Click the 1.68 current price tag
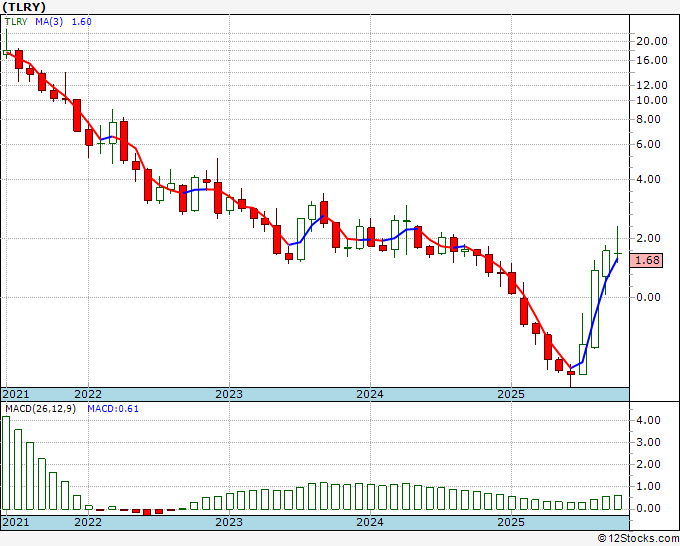 pyautogui.click(x=650, y=261)
